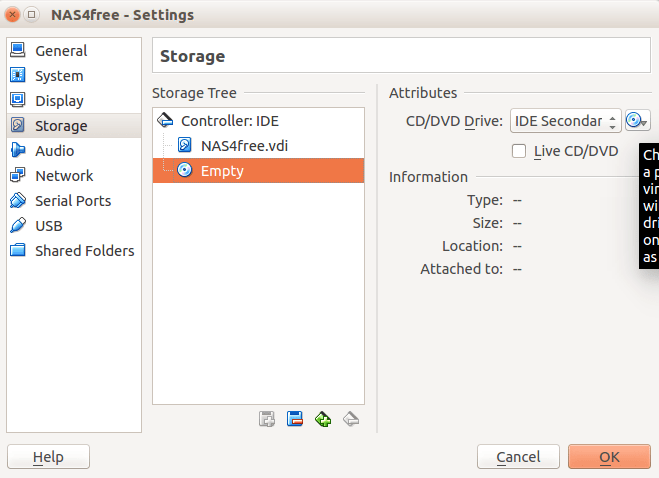
Task: Click the CD/DVD Drive: label
Action: [x=454, y=121]
